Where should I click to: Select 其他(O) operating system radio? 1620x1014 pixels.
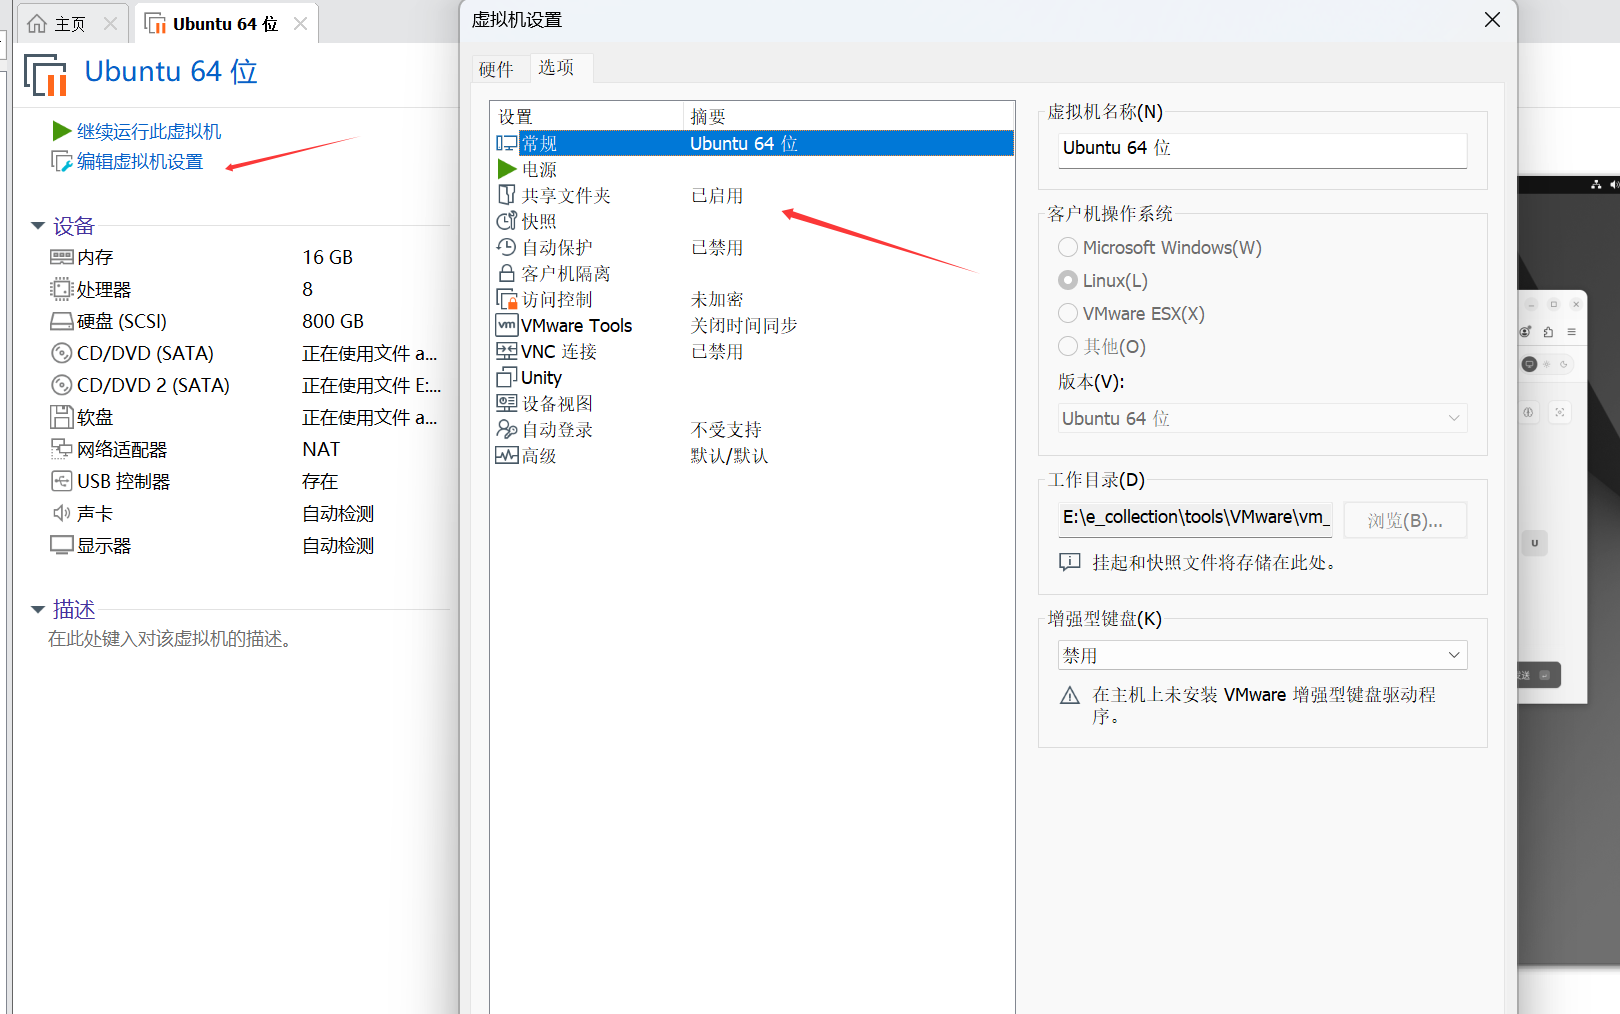pos(1068,347)
